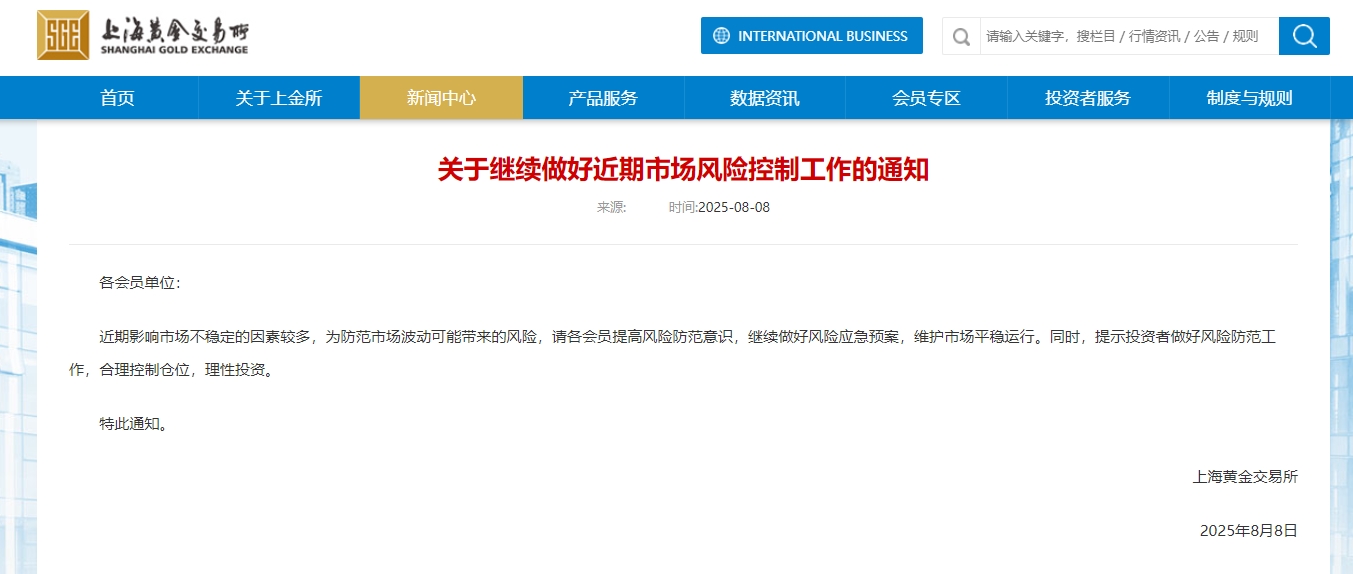This screenshot has width=1353, height=574.
Task: Open the 数据资讯 menu
Action: tap(765, 98)
